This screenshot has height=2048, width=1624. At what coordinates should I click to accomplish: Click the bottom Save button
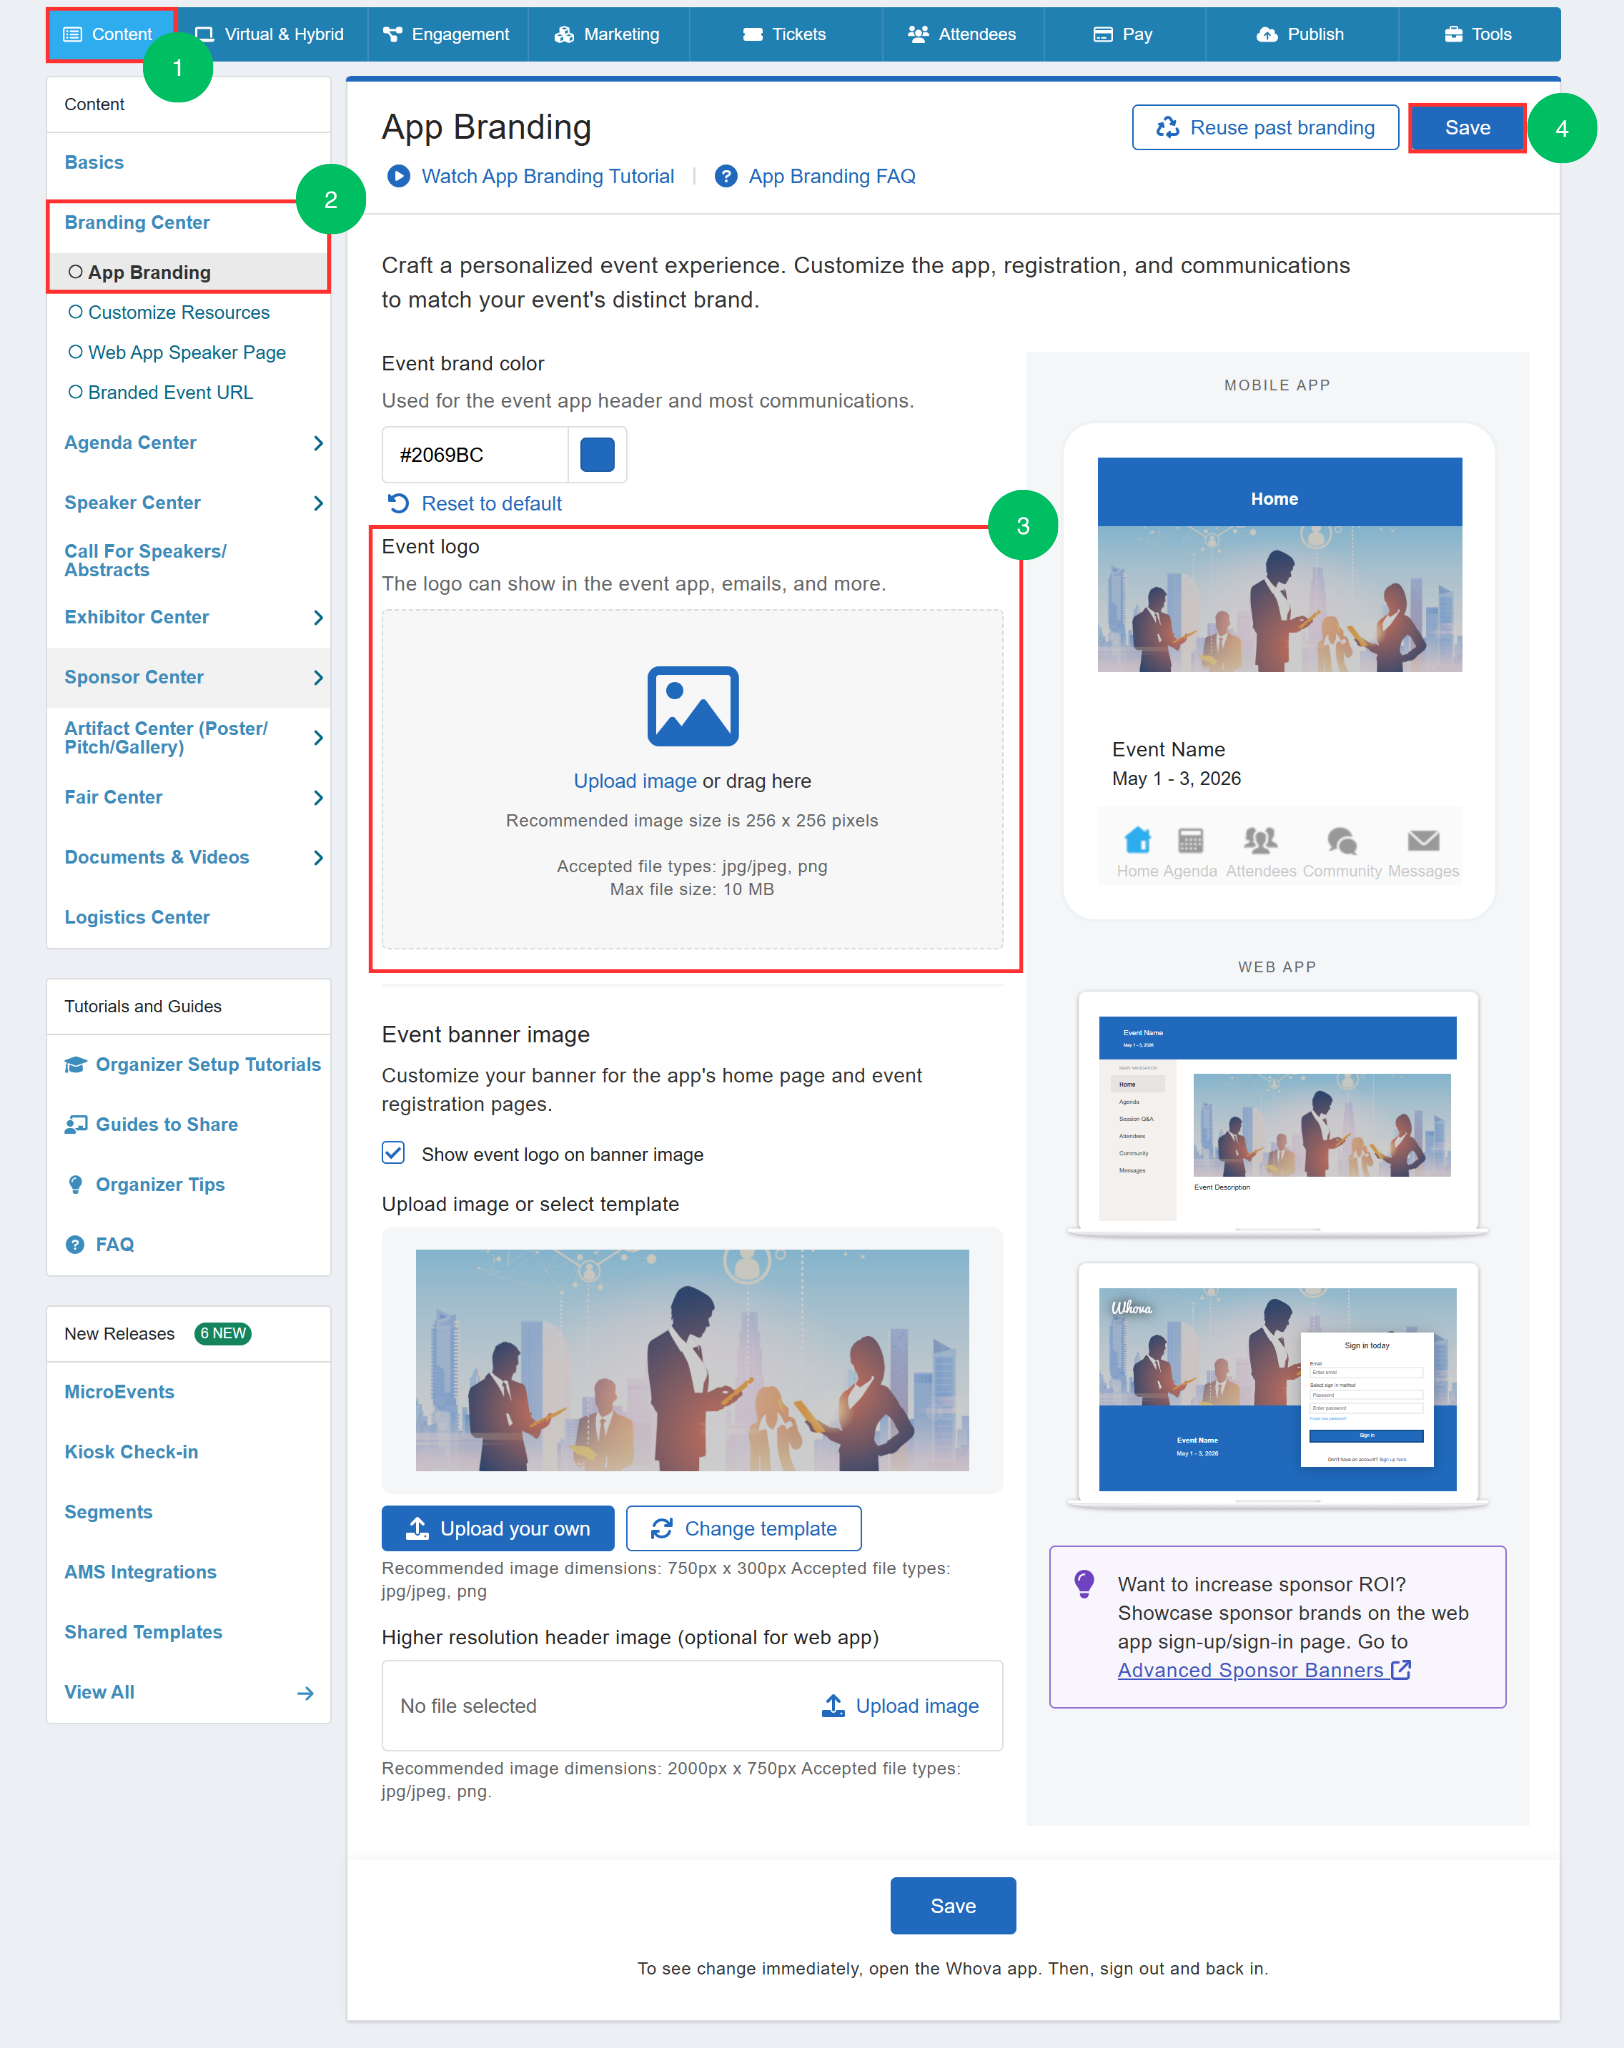click(953, 1905)
